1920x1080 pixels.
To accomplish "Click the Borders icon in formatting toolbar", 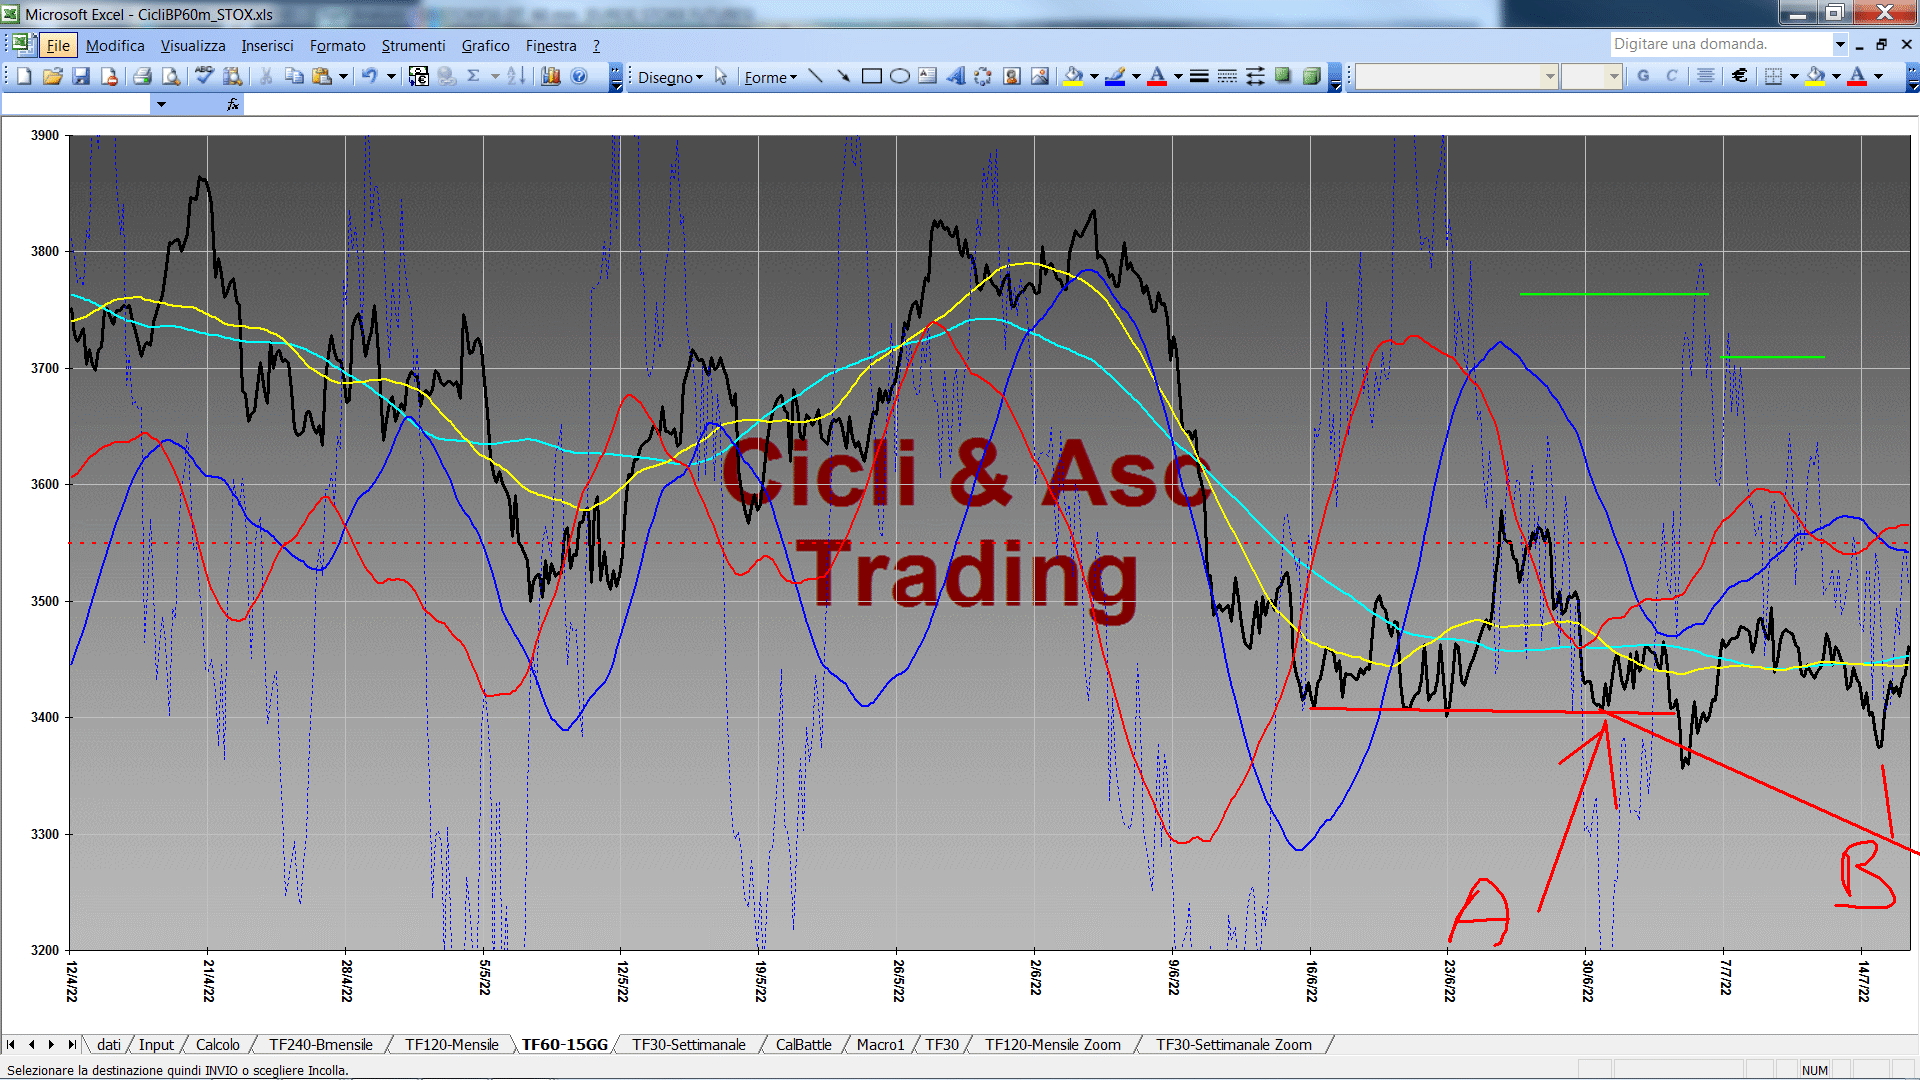I will (1773, 76).
